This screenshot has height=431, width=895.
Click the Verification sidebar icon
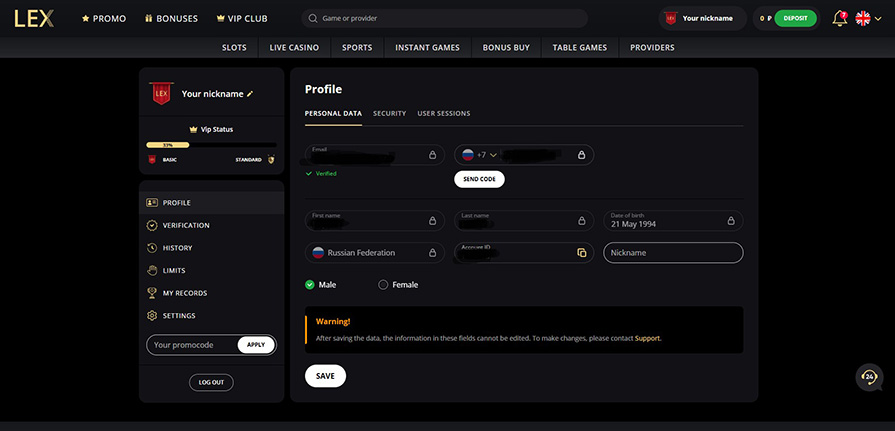pyautogui.click(x=152, y=225)
